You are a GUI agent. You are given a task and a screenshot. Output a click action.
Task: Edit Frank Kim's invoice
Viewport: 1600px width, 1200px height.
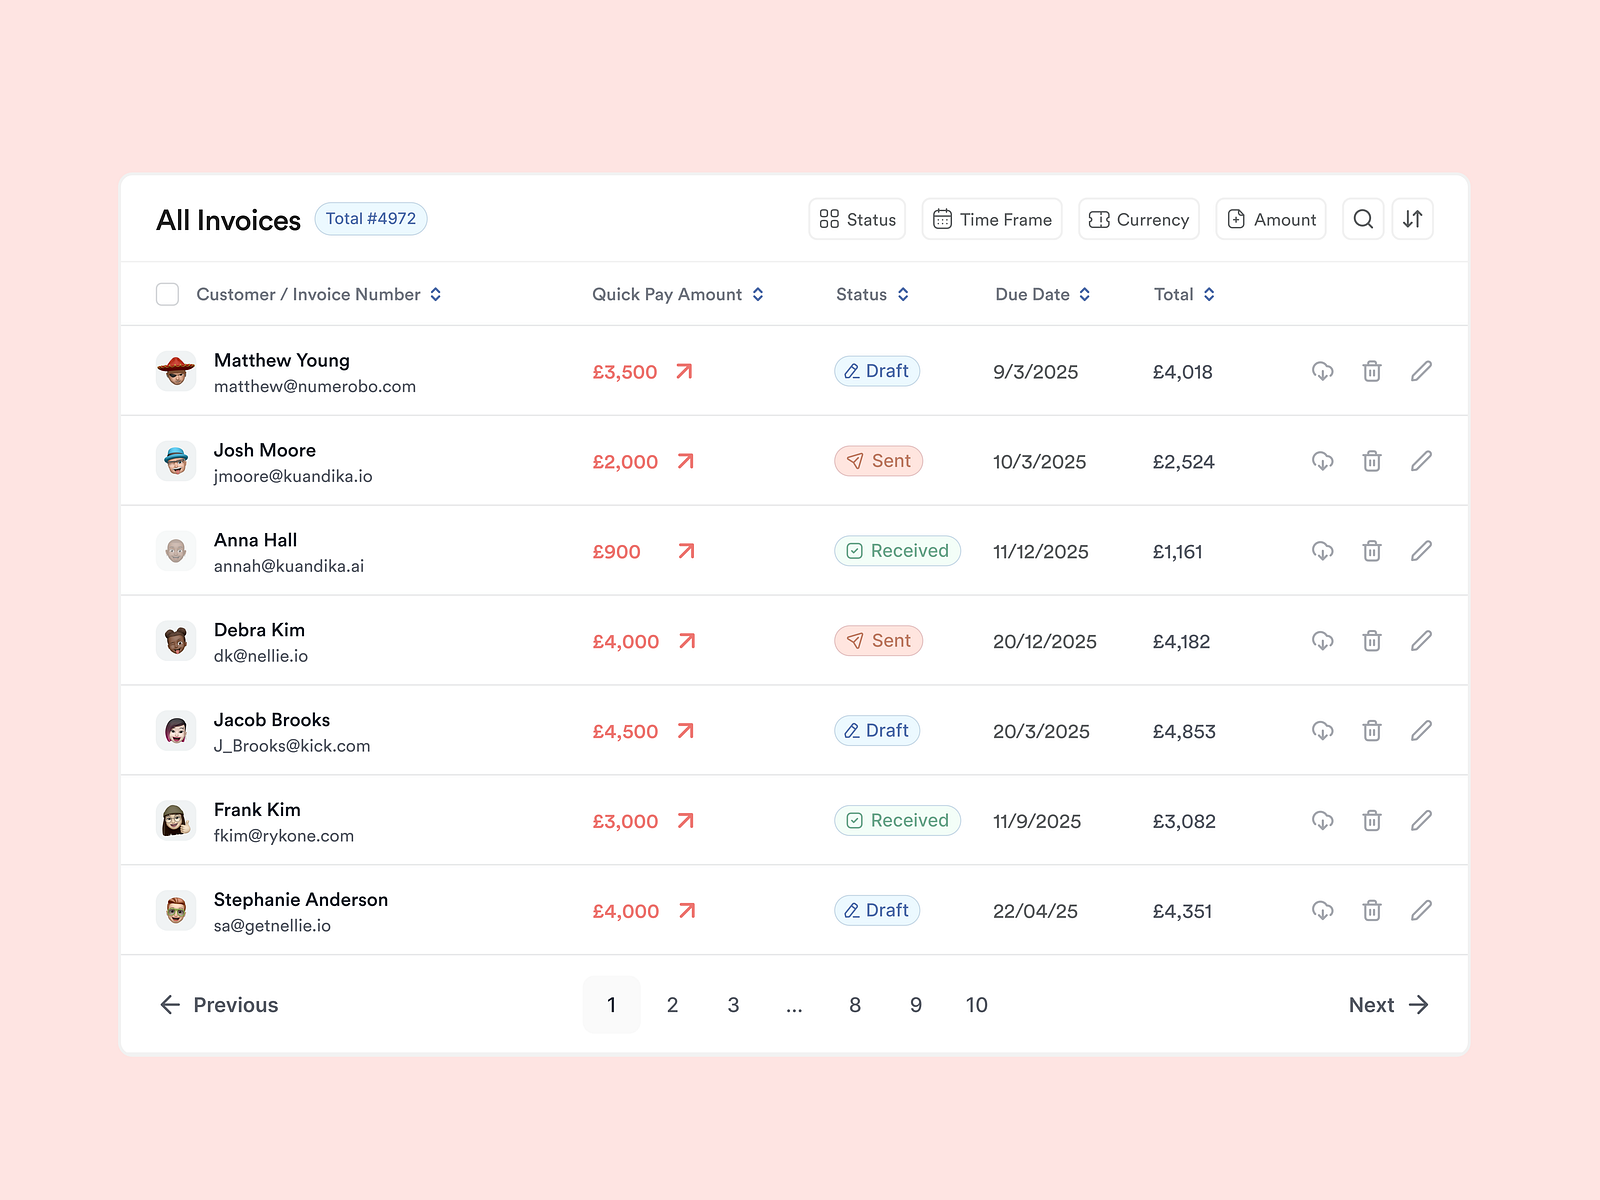(x=1421, y=820)
